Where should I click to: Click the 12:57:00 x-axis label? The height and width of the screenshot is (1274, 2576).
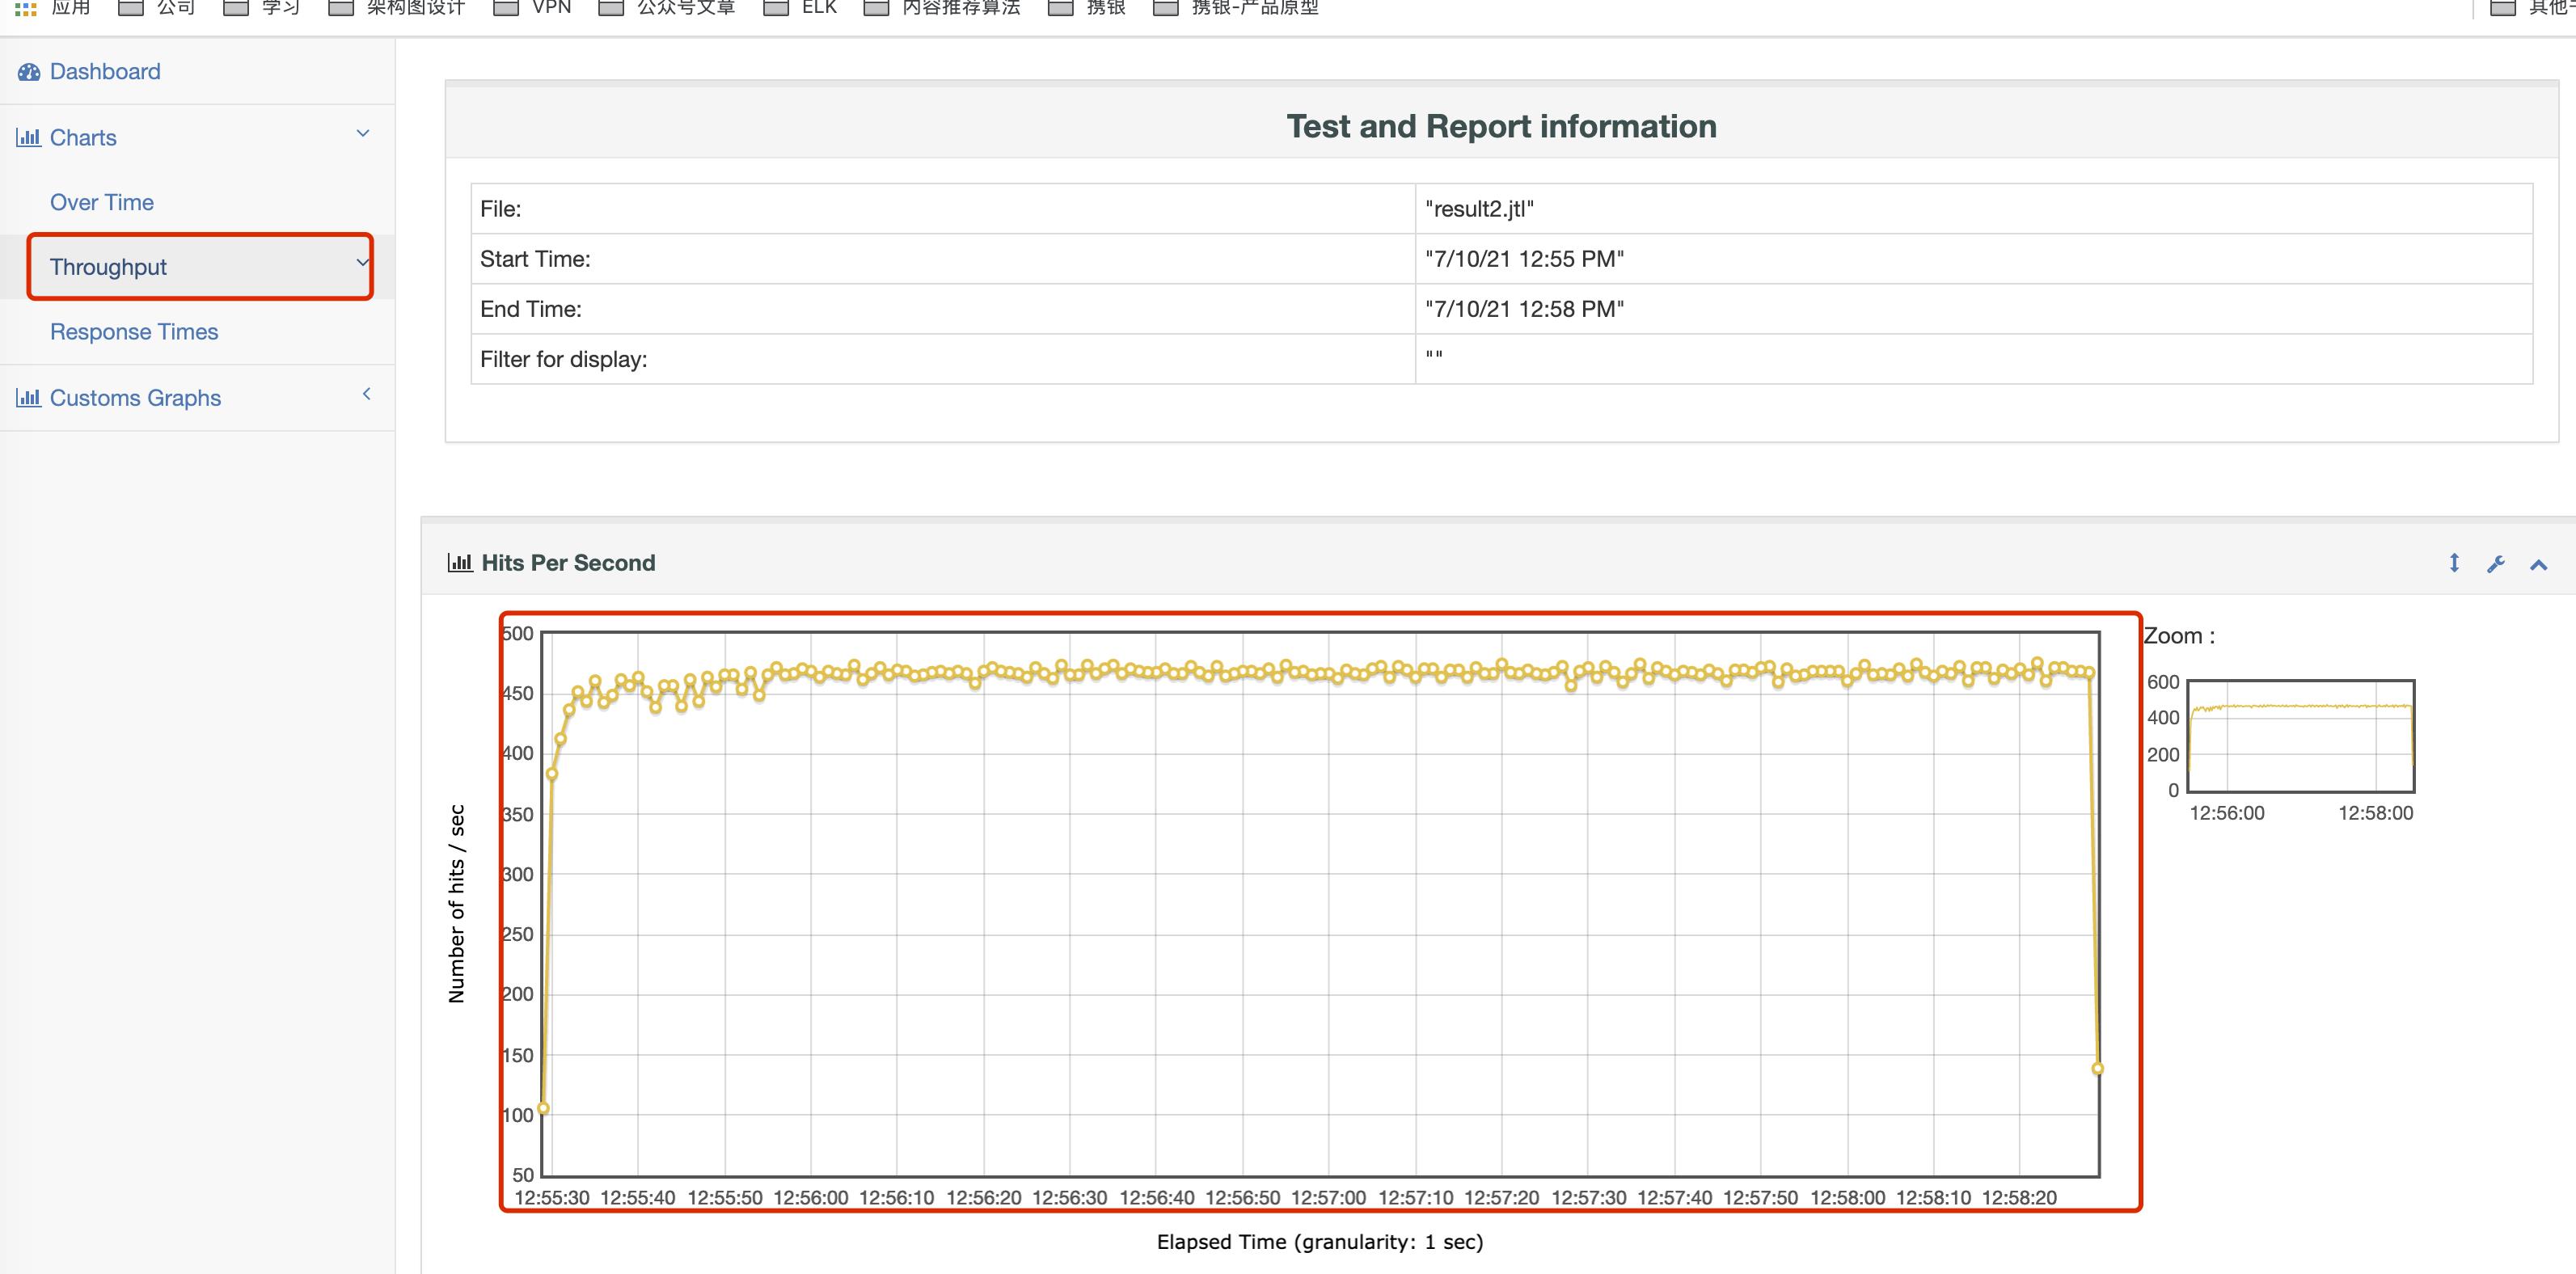point(1328,1197)
